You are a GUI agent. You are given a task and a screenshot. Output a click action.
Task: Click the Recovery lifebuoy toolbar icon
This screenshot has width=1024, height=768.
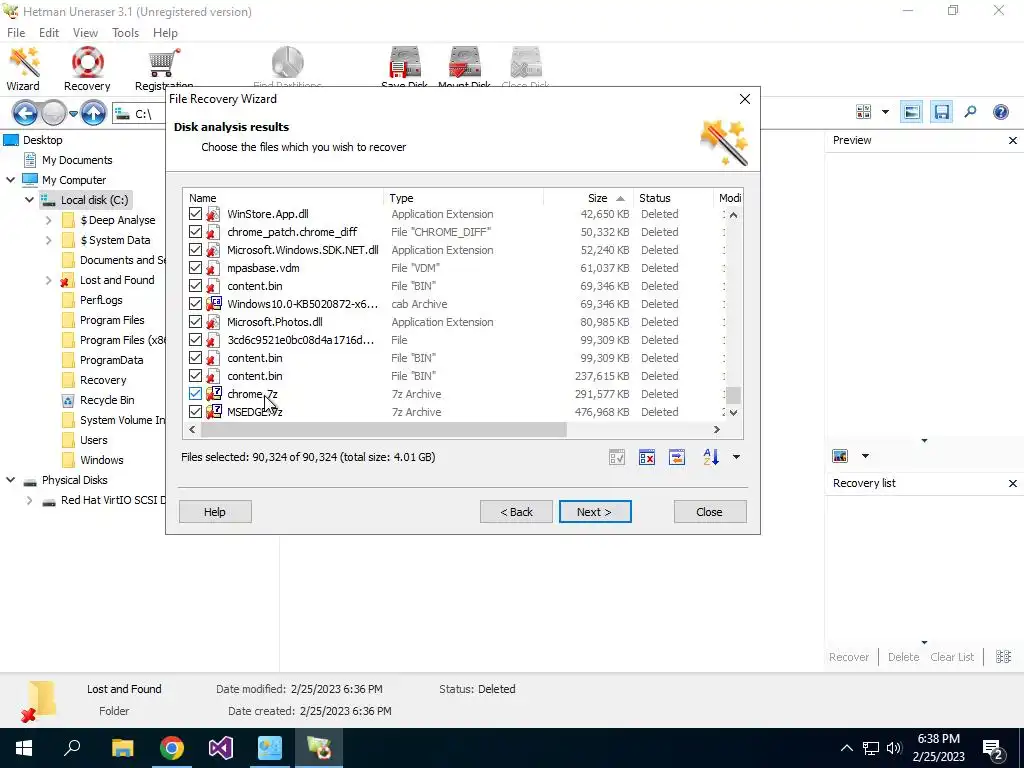click(88, 63)
